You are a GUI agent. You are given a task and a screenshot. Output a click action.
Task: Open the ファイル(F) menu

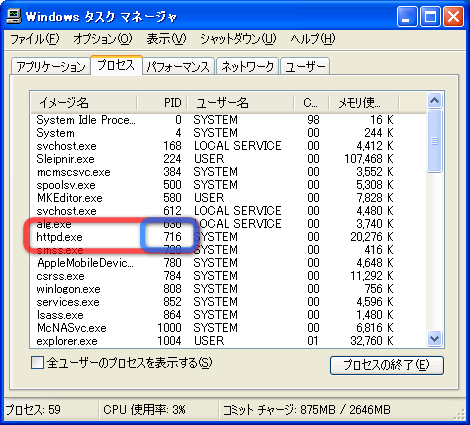(x=35, y=39)
